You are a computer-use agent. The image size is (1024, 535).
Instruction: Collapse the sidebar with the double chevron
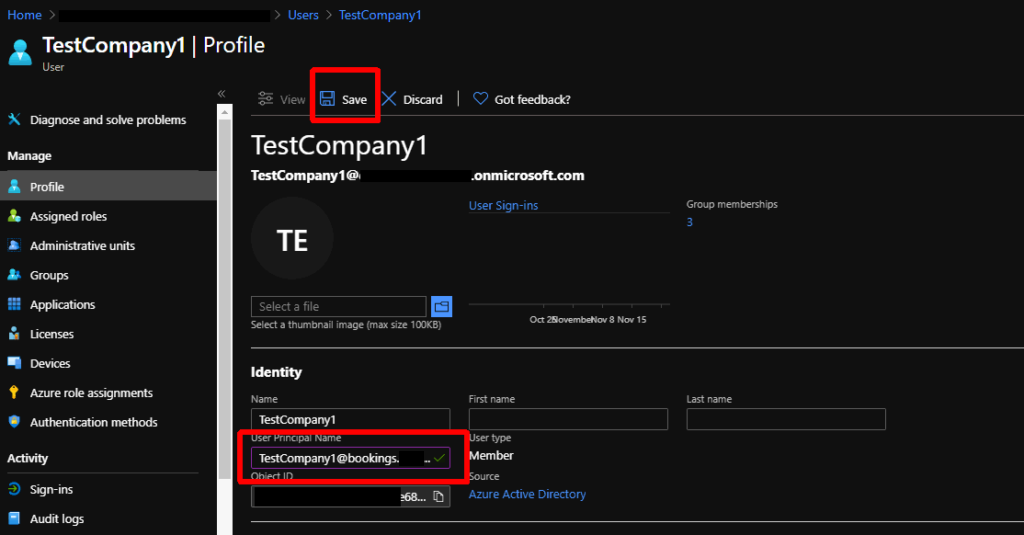pos(221,93)
